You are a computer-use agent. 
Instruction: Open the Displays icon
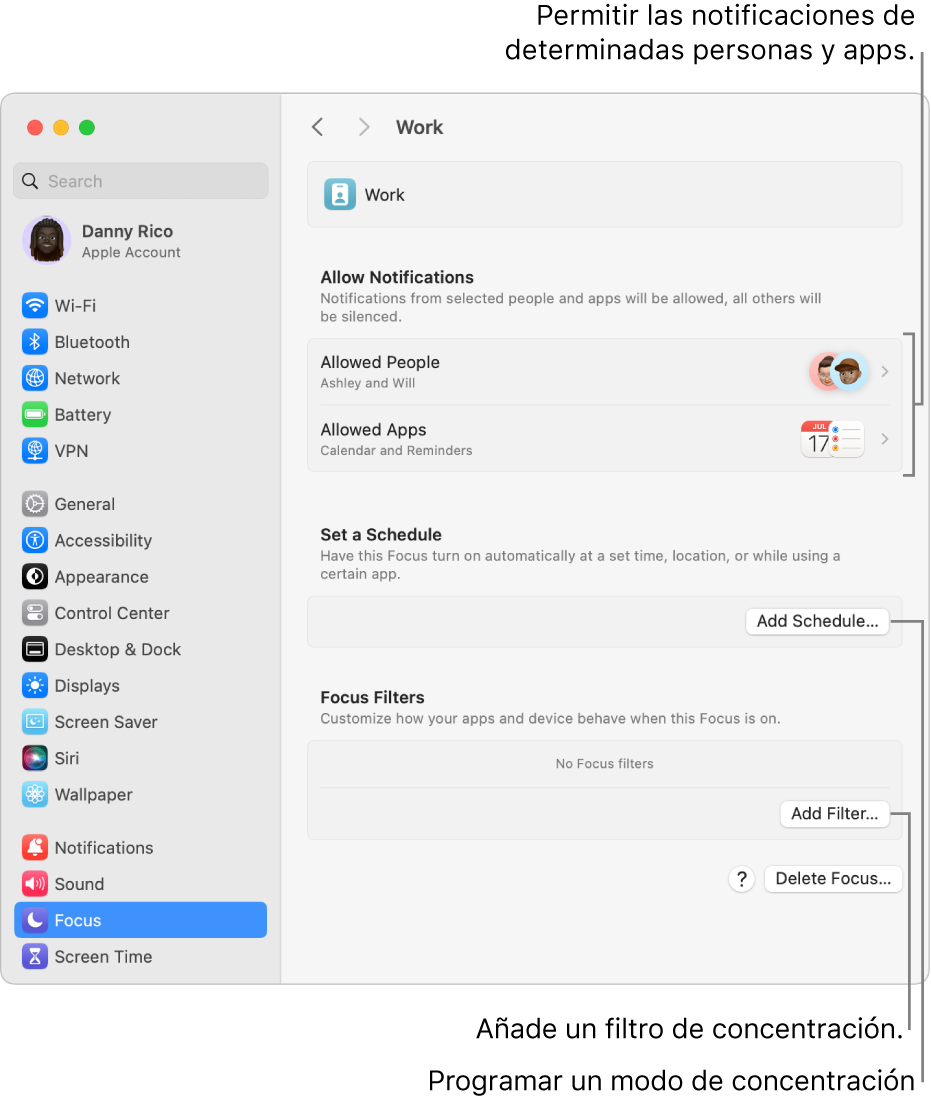coord(34,685)
